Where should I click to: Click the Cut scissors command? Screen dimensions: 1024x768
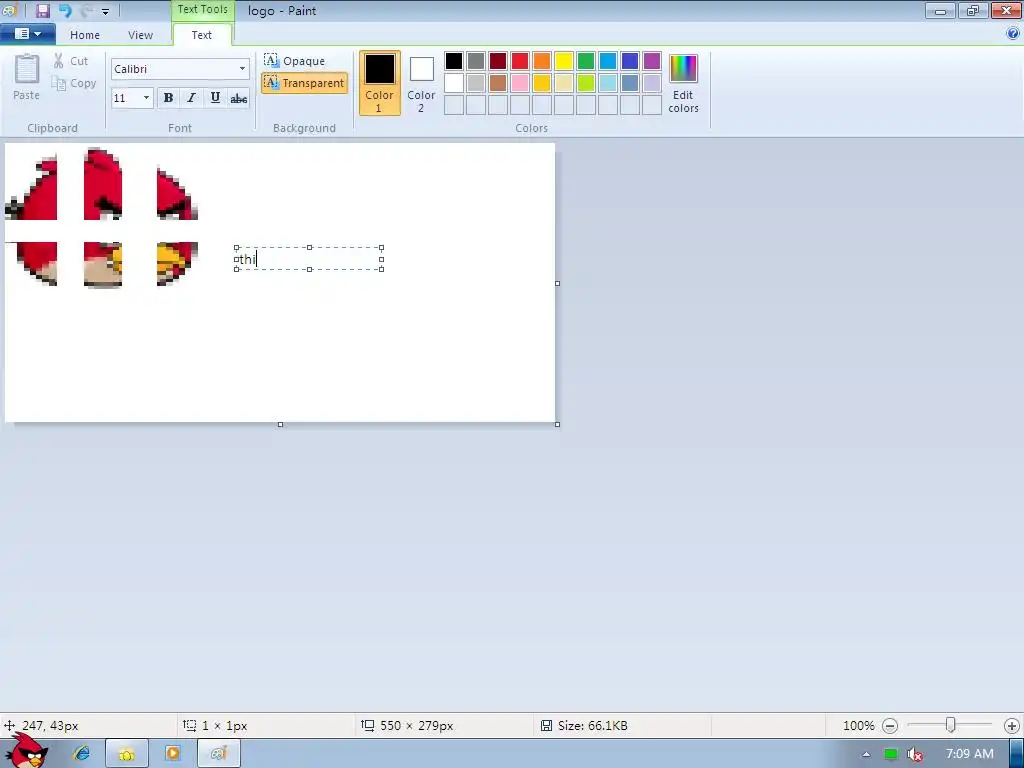click(x=71, y=61)
